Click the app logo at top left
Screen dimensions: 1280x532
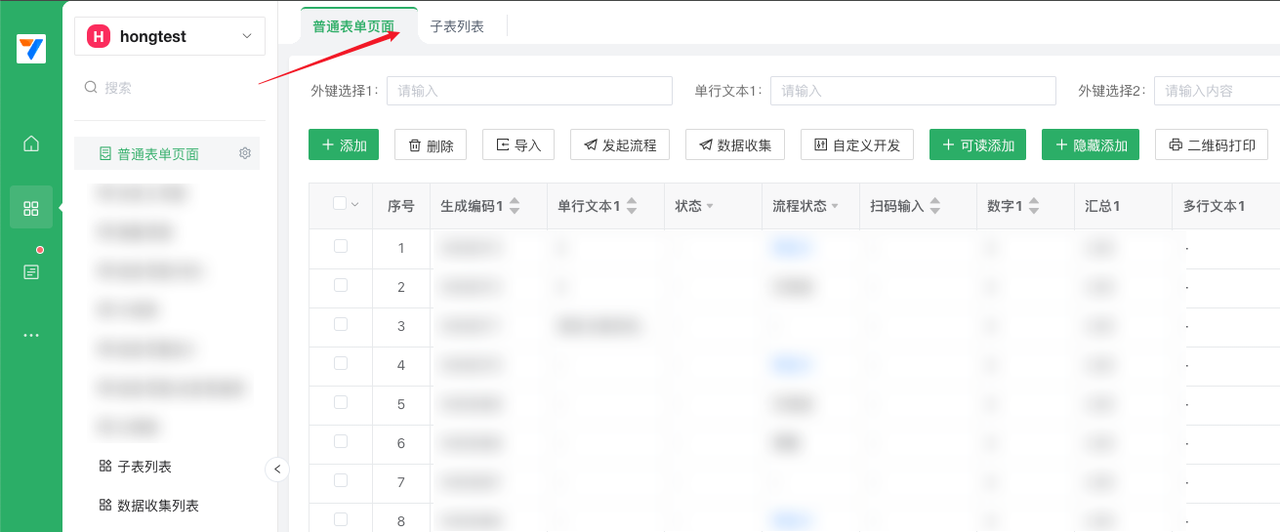pyautogui.click(x=31, y=49)
